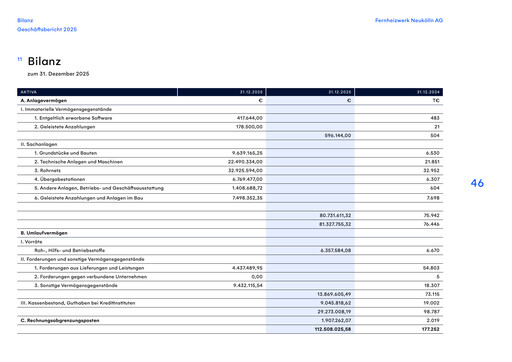Click the subtotal 596.144,00

point(338,135)
